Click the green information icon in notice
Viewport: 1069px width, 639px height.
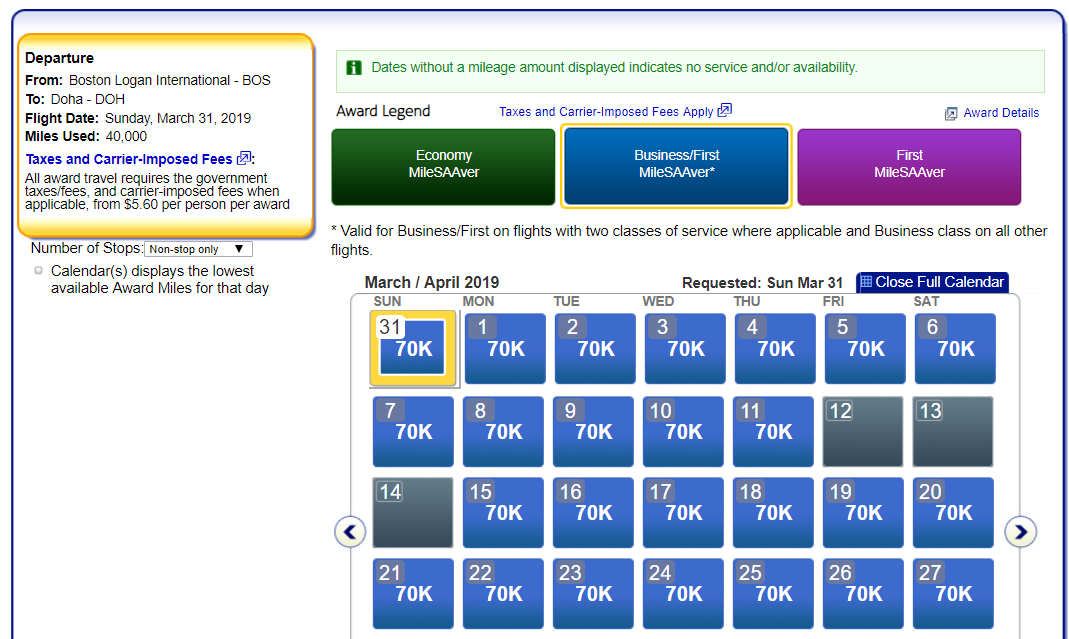[354, 68]
